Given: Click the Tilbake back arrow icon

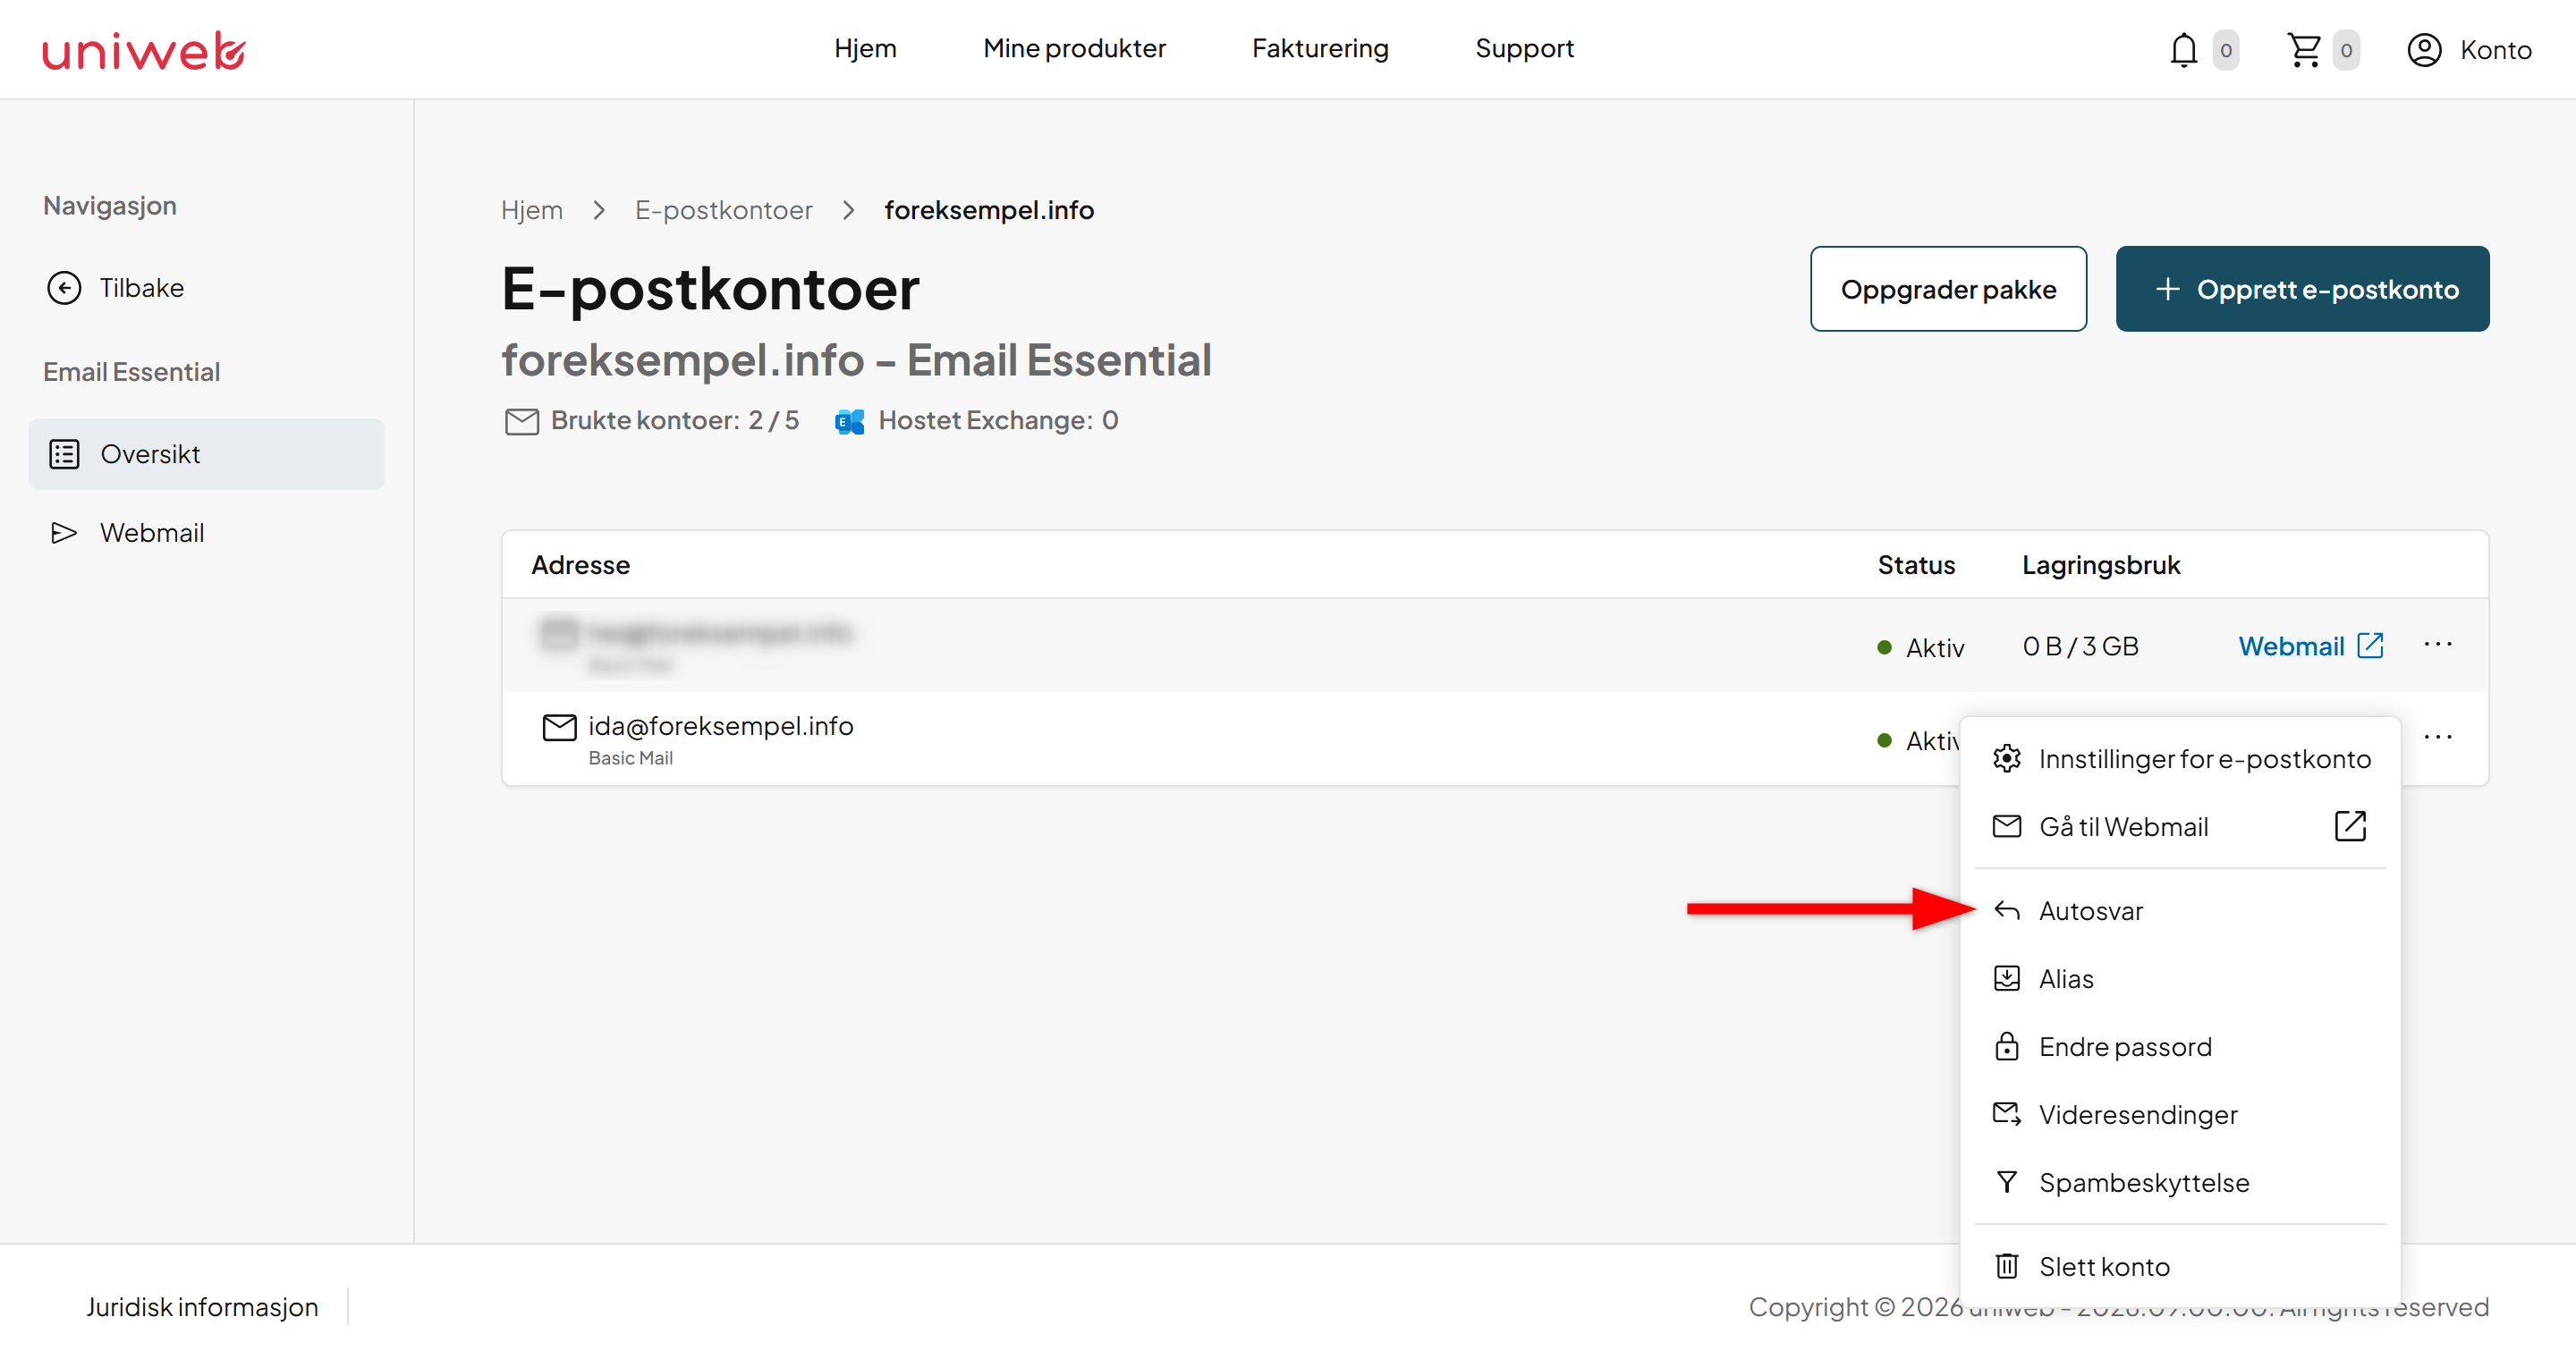Looking at the screenshot, I should (x=64, y=288).
